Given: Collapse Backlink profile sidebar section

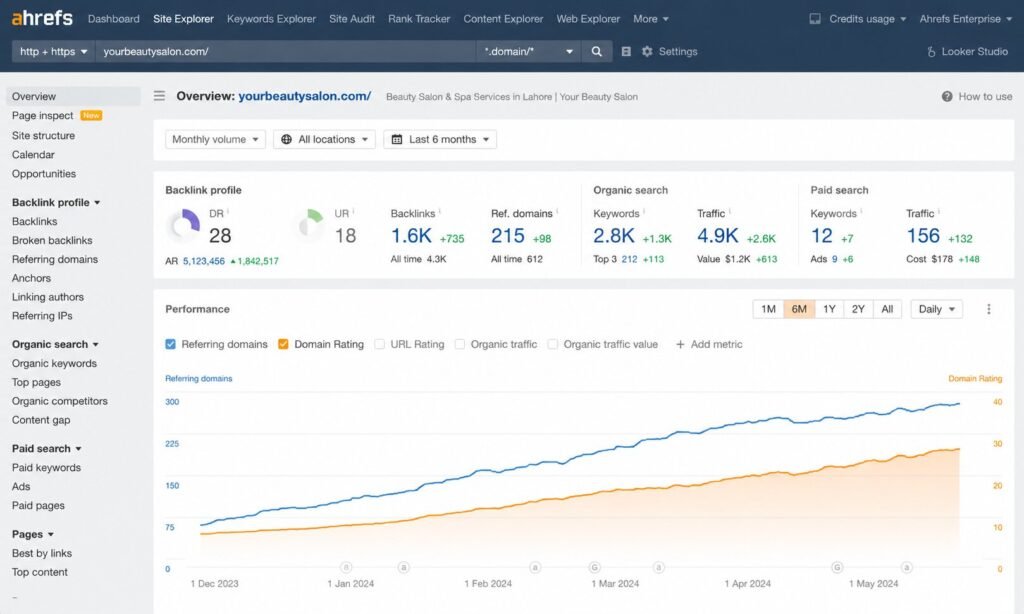Looking at the screenshot, I should (56, 202).
